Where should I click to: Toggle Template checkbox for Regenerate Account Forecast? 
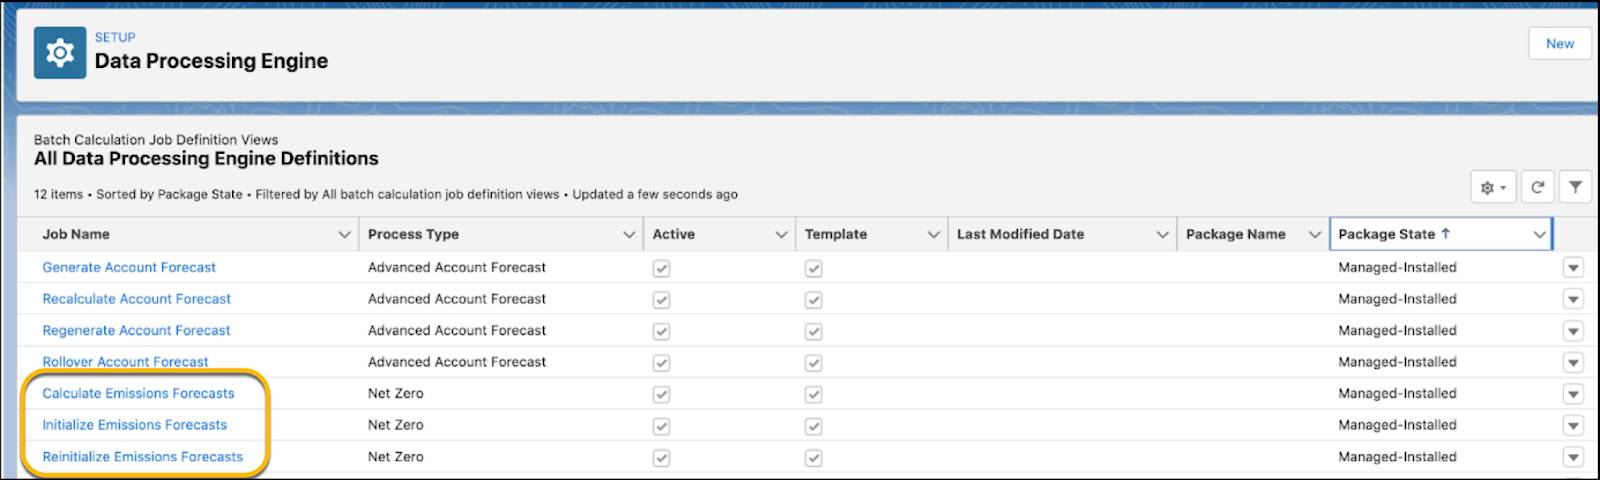click(x=813, y=331)
